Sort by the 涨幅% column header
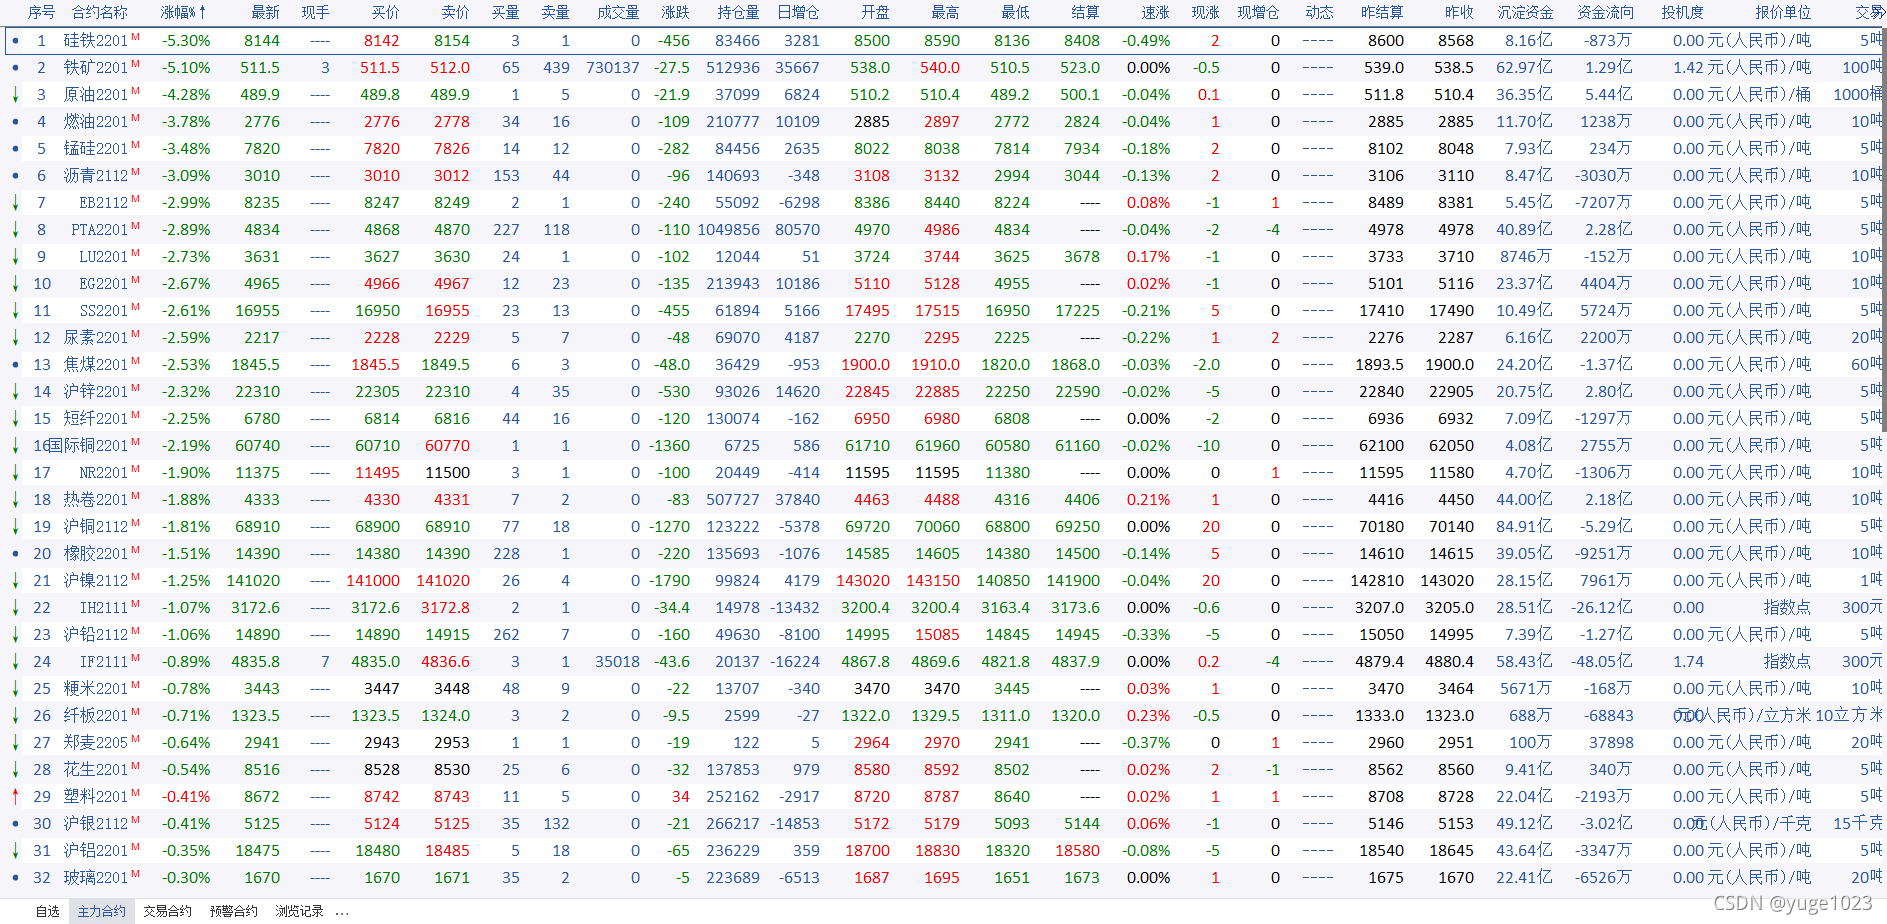The image size is (1887, 924). [x=183, y=12]
